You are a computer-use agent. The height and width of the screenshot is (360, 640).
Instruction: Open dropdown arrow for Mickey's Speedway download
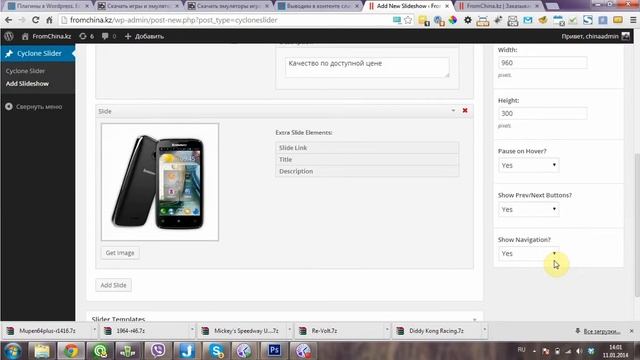[289, 330]
